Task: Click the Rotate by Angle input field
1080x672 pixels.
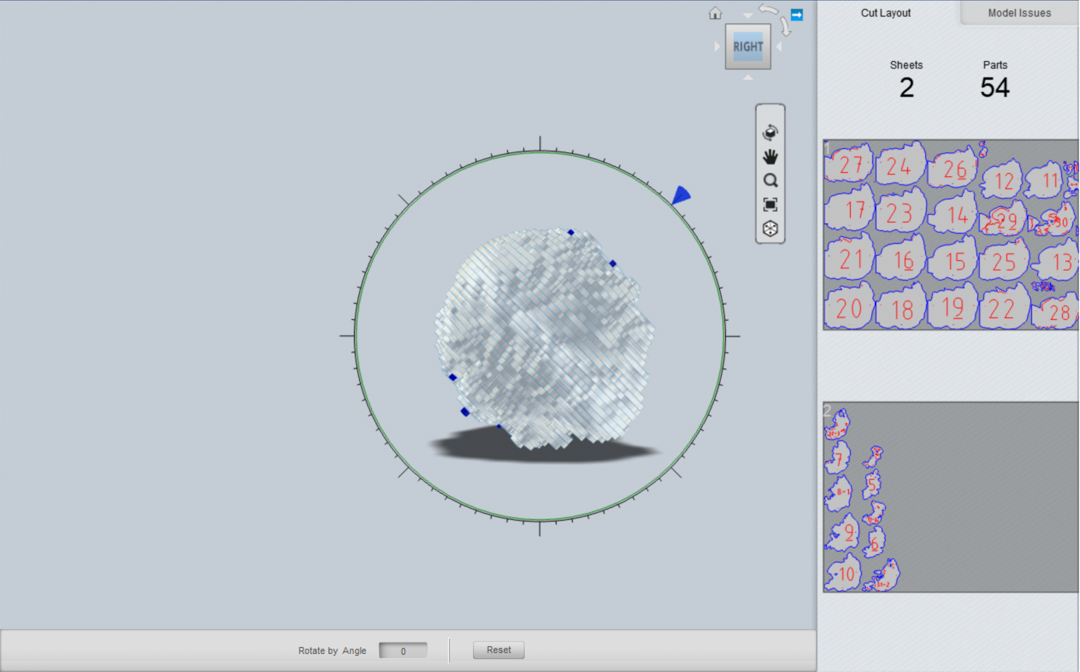Action: pyautogui.click(x=402, y=651)
